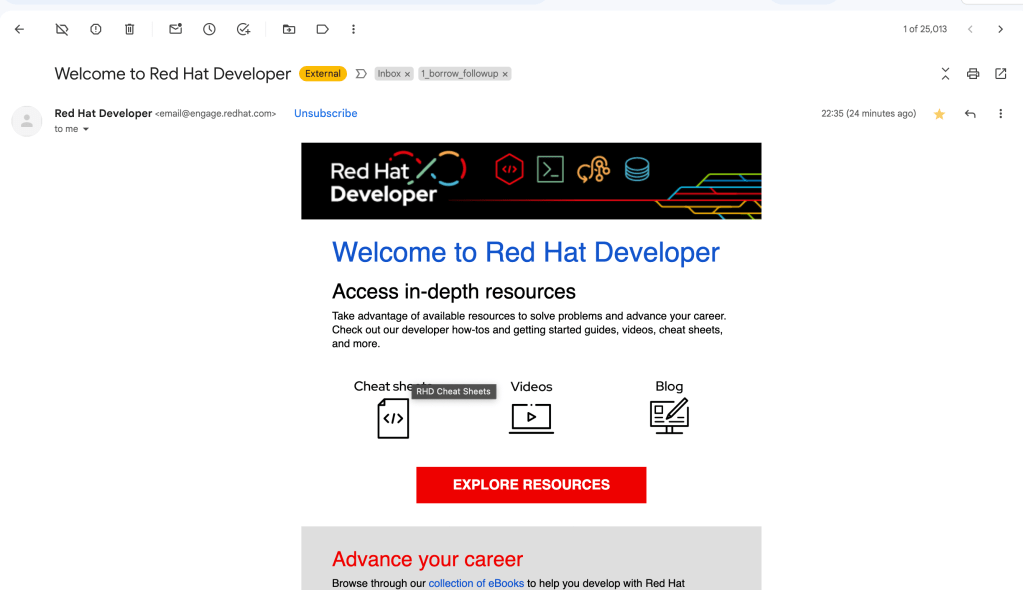
Task: Go back to the inbox list
Action: (20, 29)
